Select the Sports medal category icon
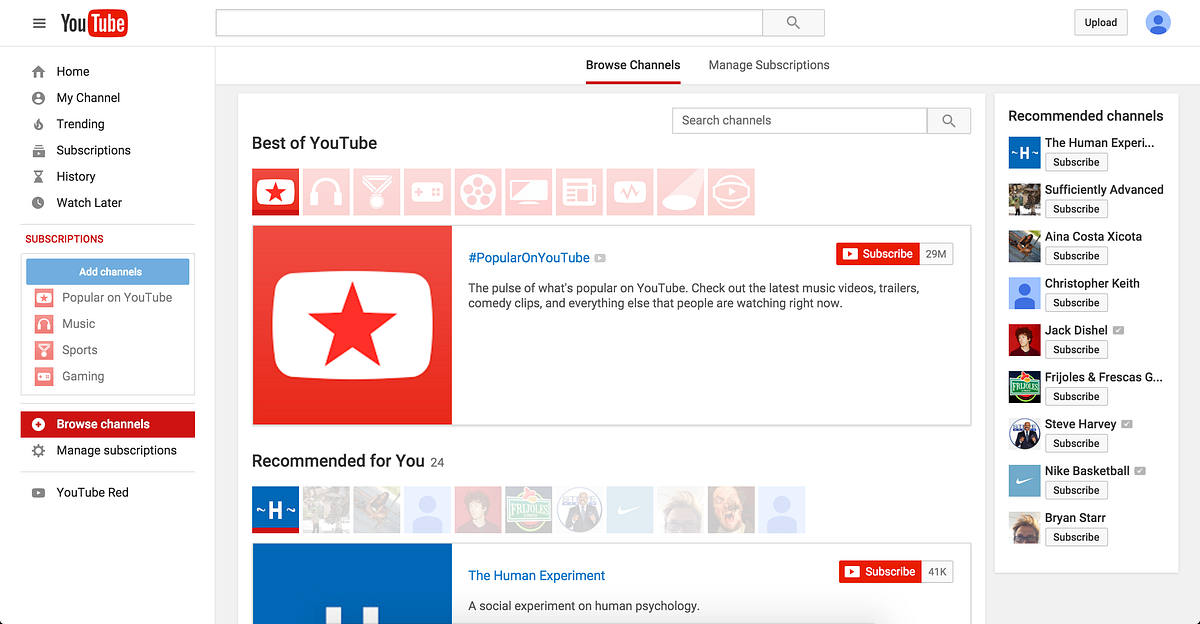 377,192
